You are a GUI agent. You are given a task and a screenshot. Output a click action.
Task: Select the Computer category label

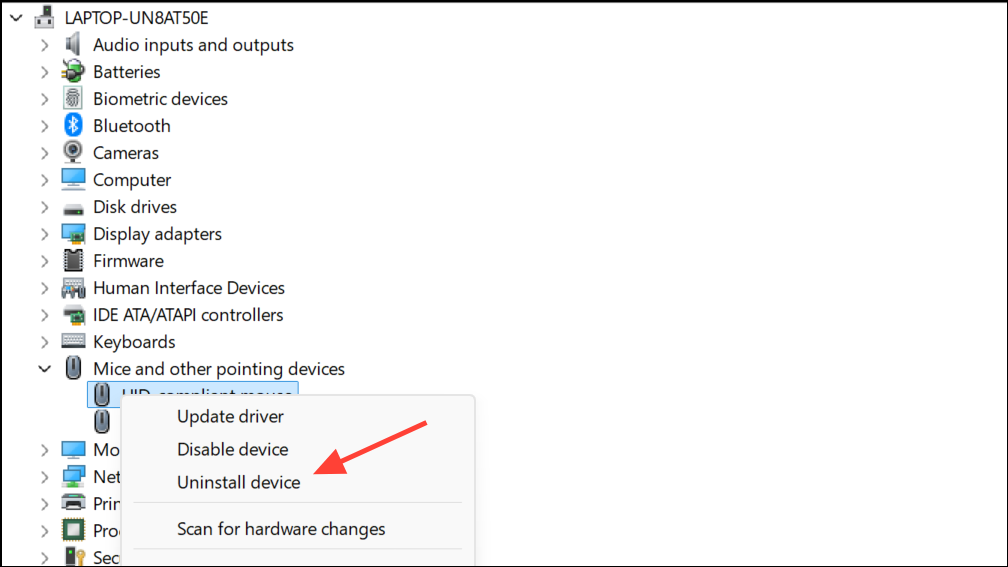(x=132, y=180)
